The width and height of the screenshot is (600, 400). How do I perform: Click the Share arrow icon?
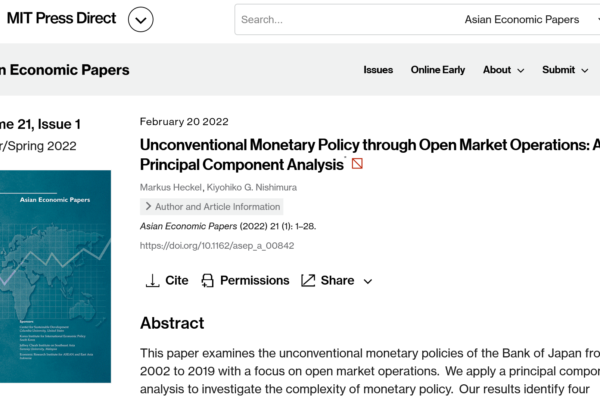pos(308,281)
